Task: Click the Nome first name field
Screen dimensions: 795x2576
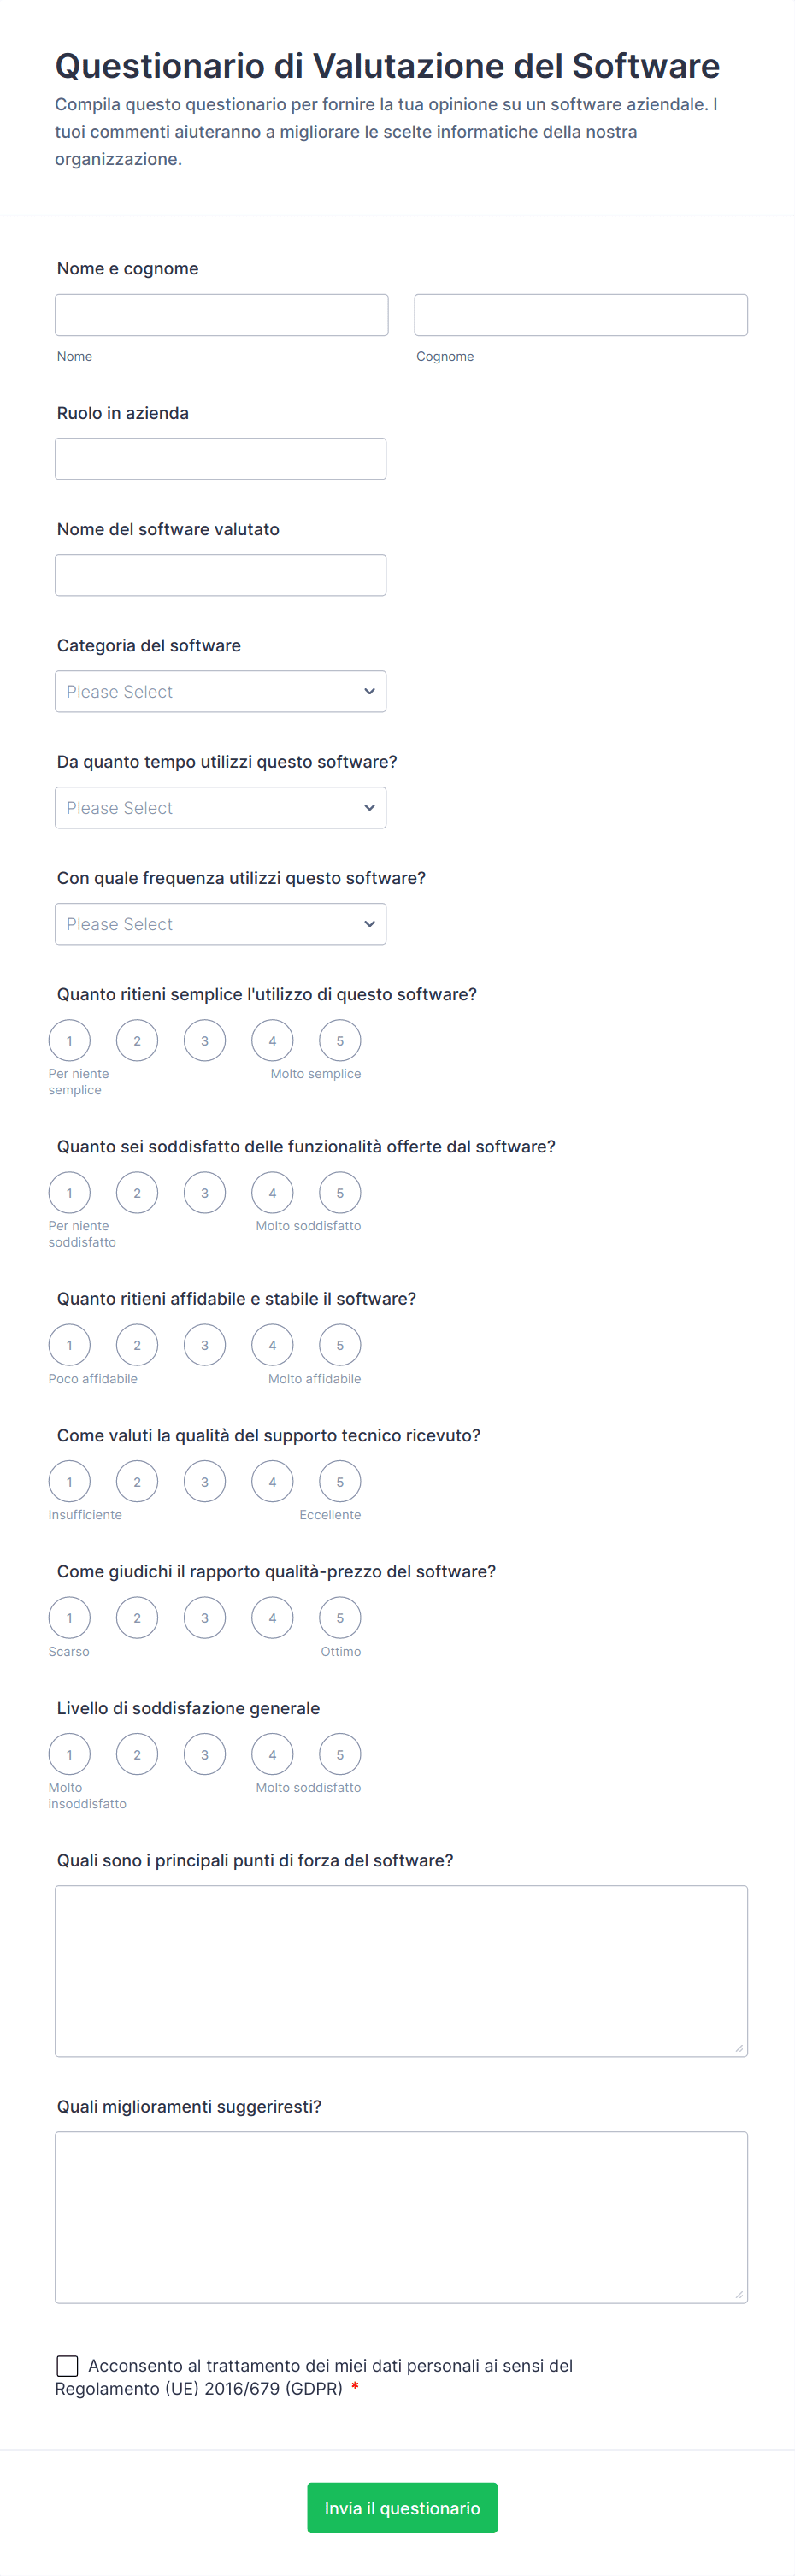Action: point(221,315)
